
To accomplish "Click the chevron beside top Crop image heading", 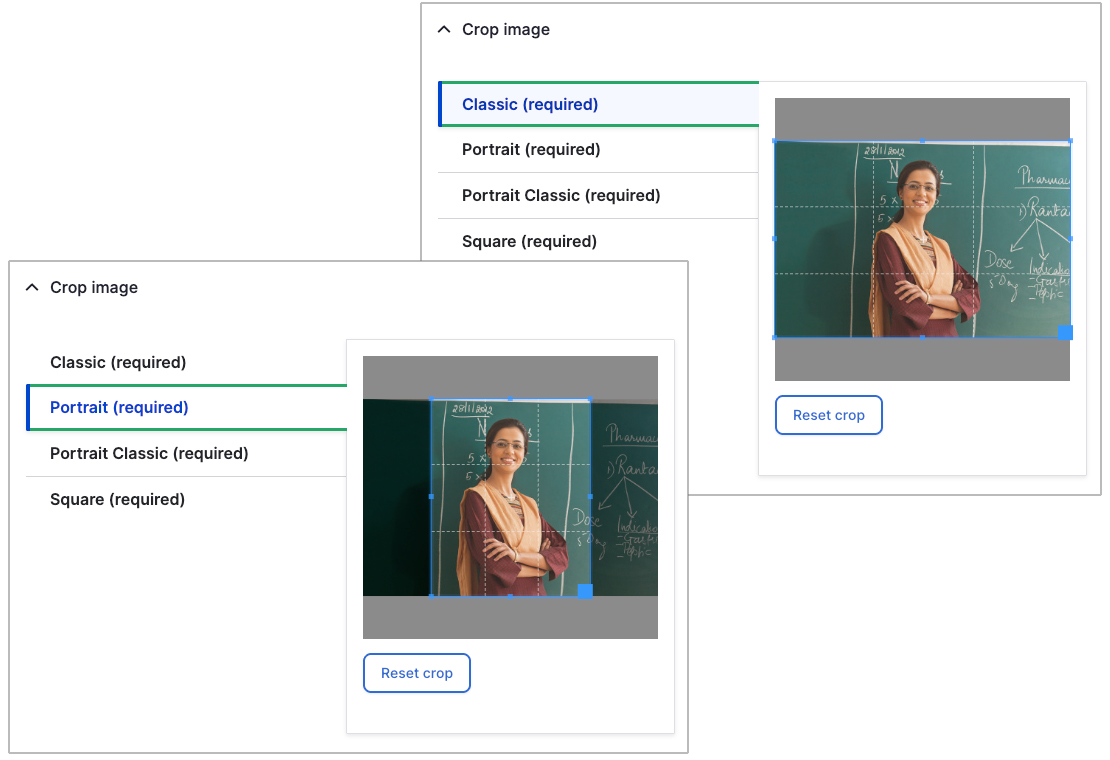I will tap(443, 30).
